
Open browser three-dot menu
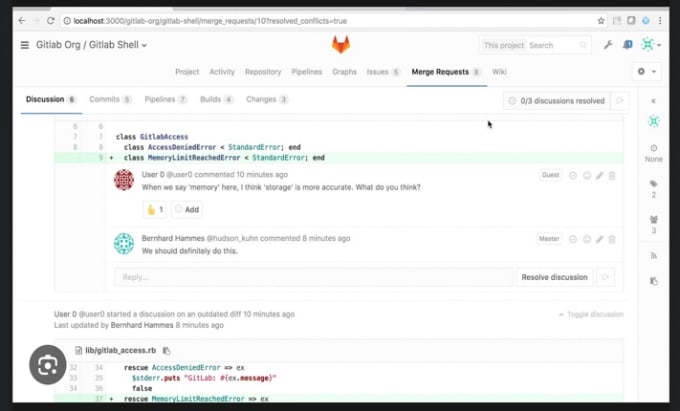pos(660,21)
